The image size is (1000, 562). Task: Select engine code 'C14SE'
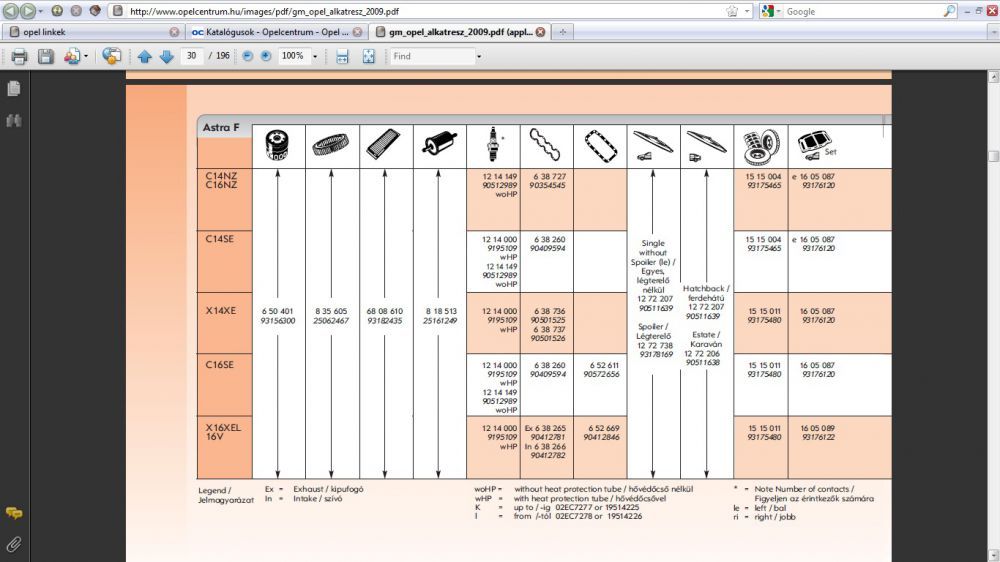coord(220,239)
